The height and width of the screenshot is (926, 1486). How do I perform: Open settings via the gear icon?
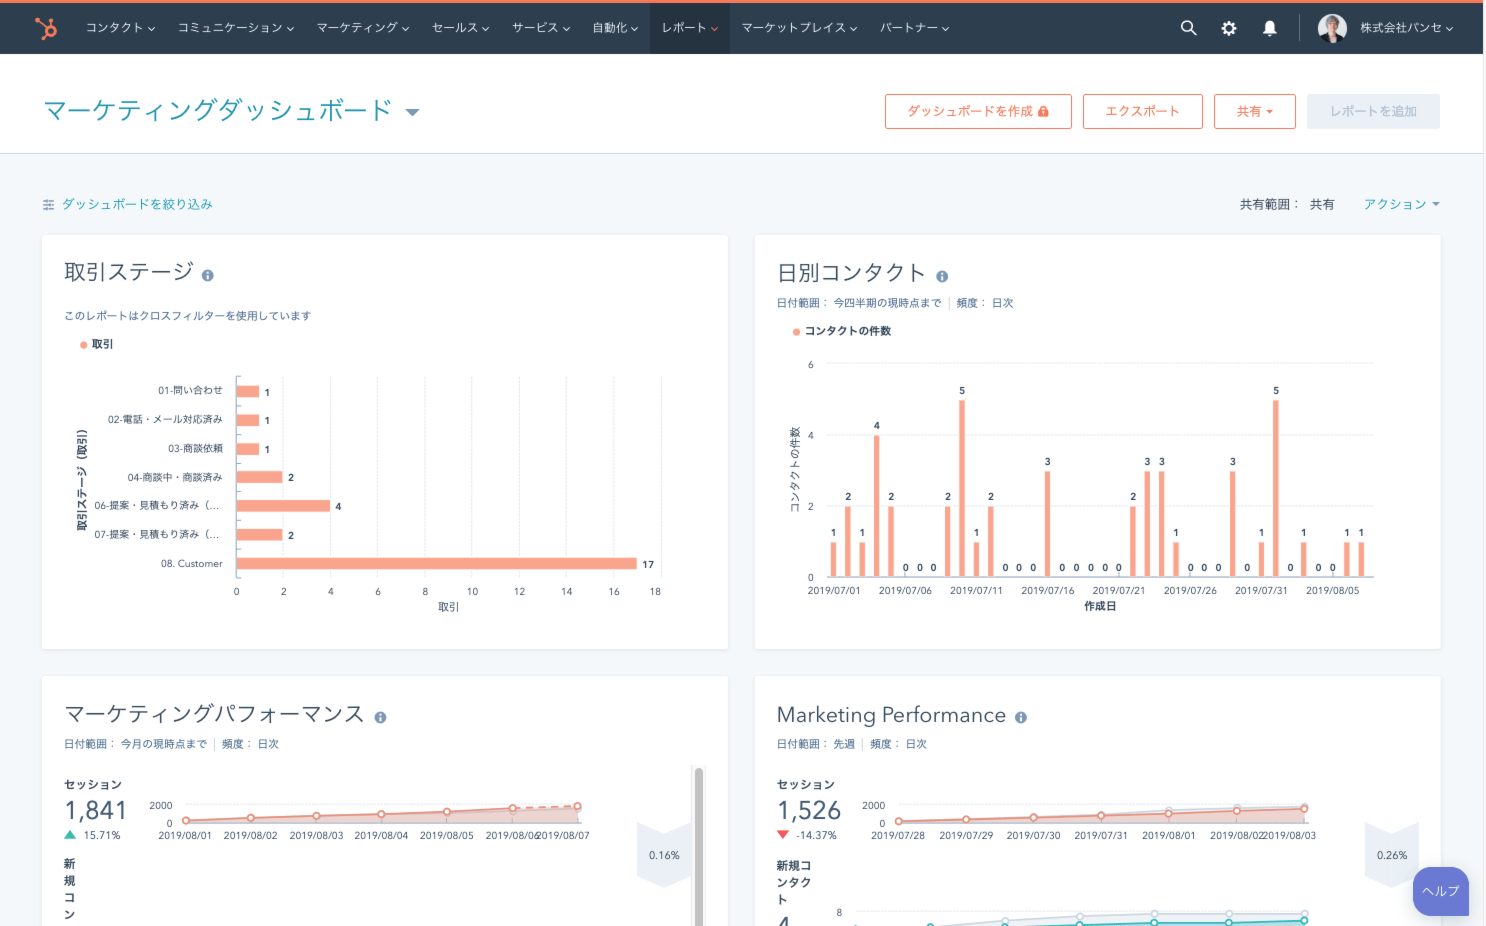[1229, 28]
